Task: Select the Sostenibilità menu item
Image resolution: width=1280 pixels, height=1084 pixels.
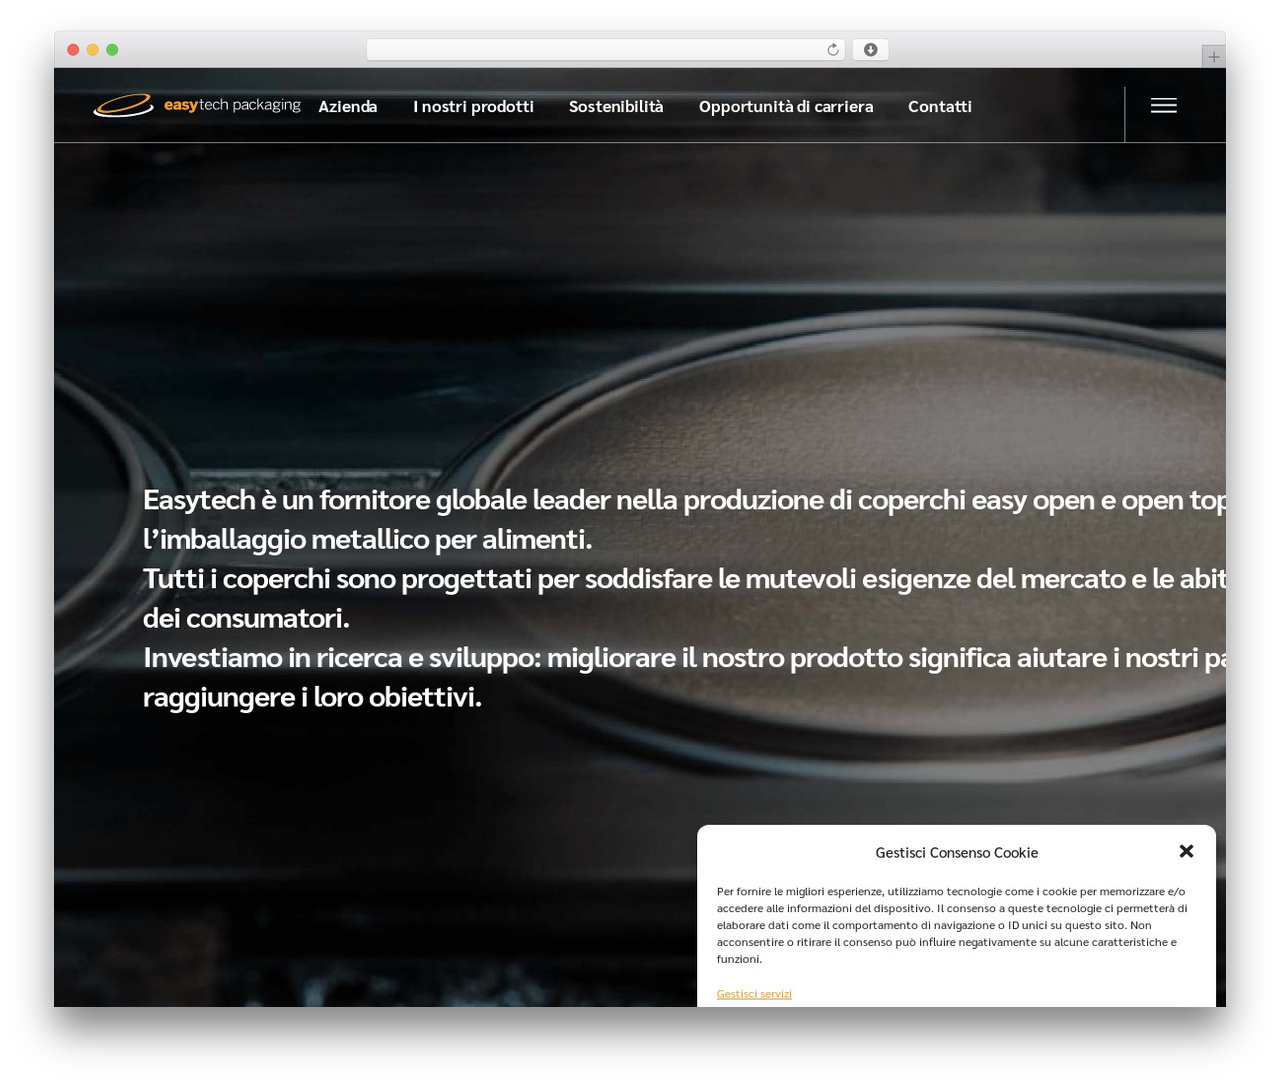Action: [x=616, y=106]
